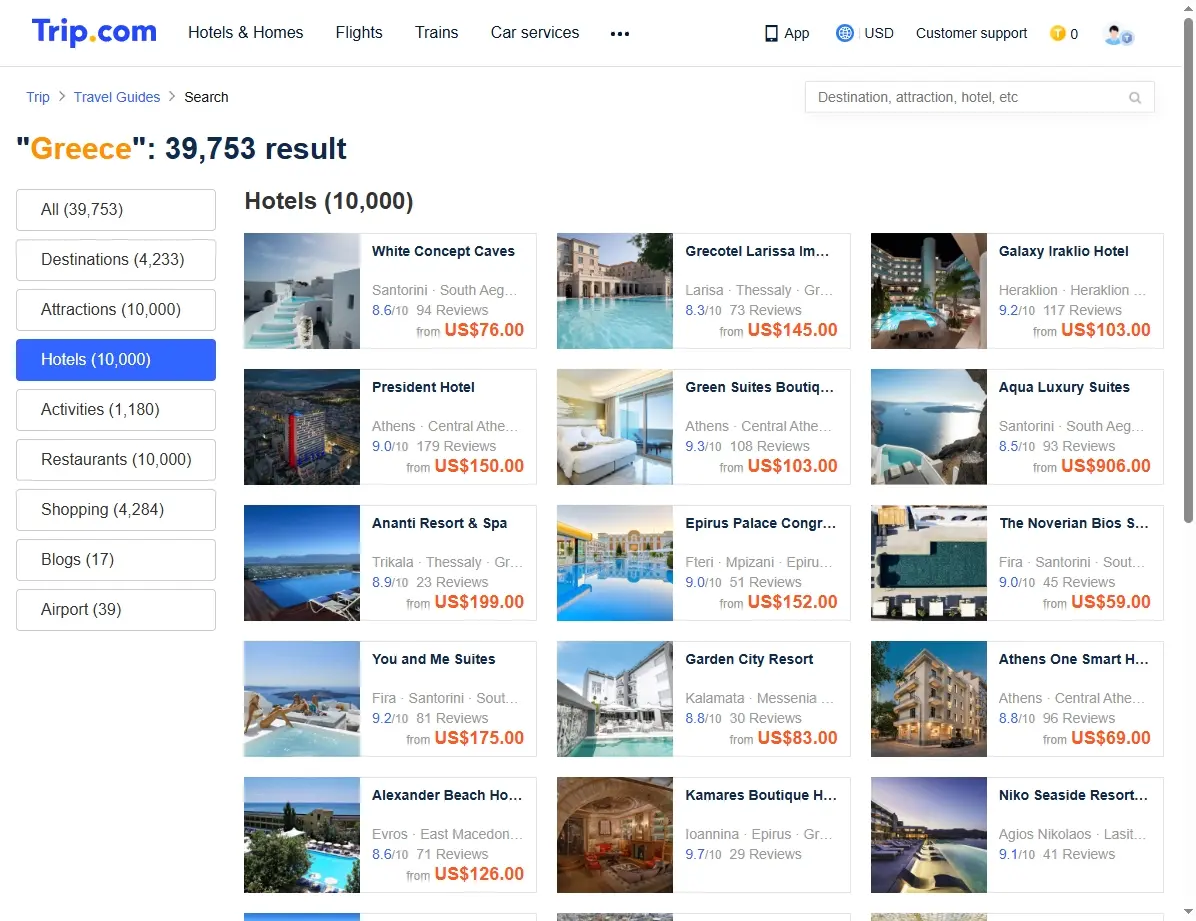
Task: Open You and Me Suites photo
Action: pyautogui.click(x=302, y=699)
